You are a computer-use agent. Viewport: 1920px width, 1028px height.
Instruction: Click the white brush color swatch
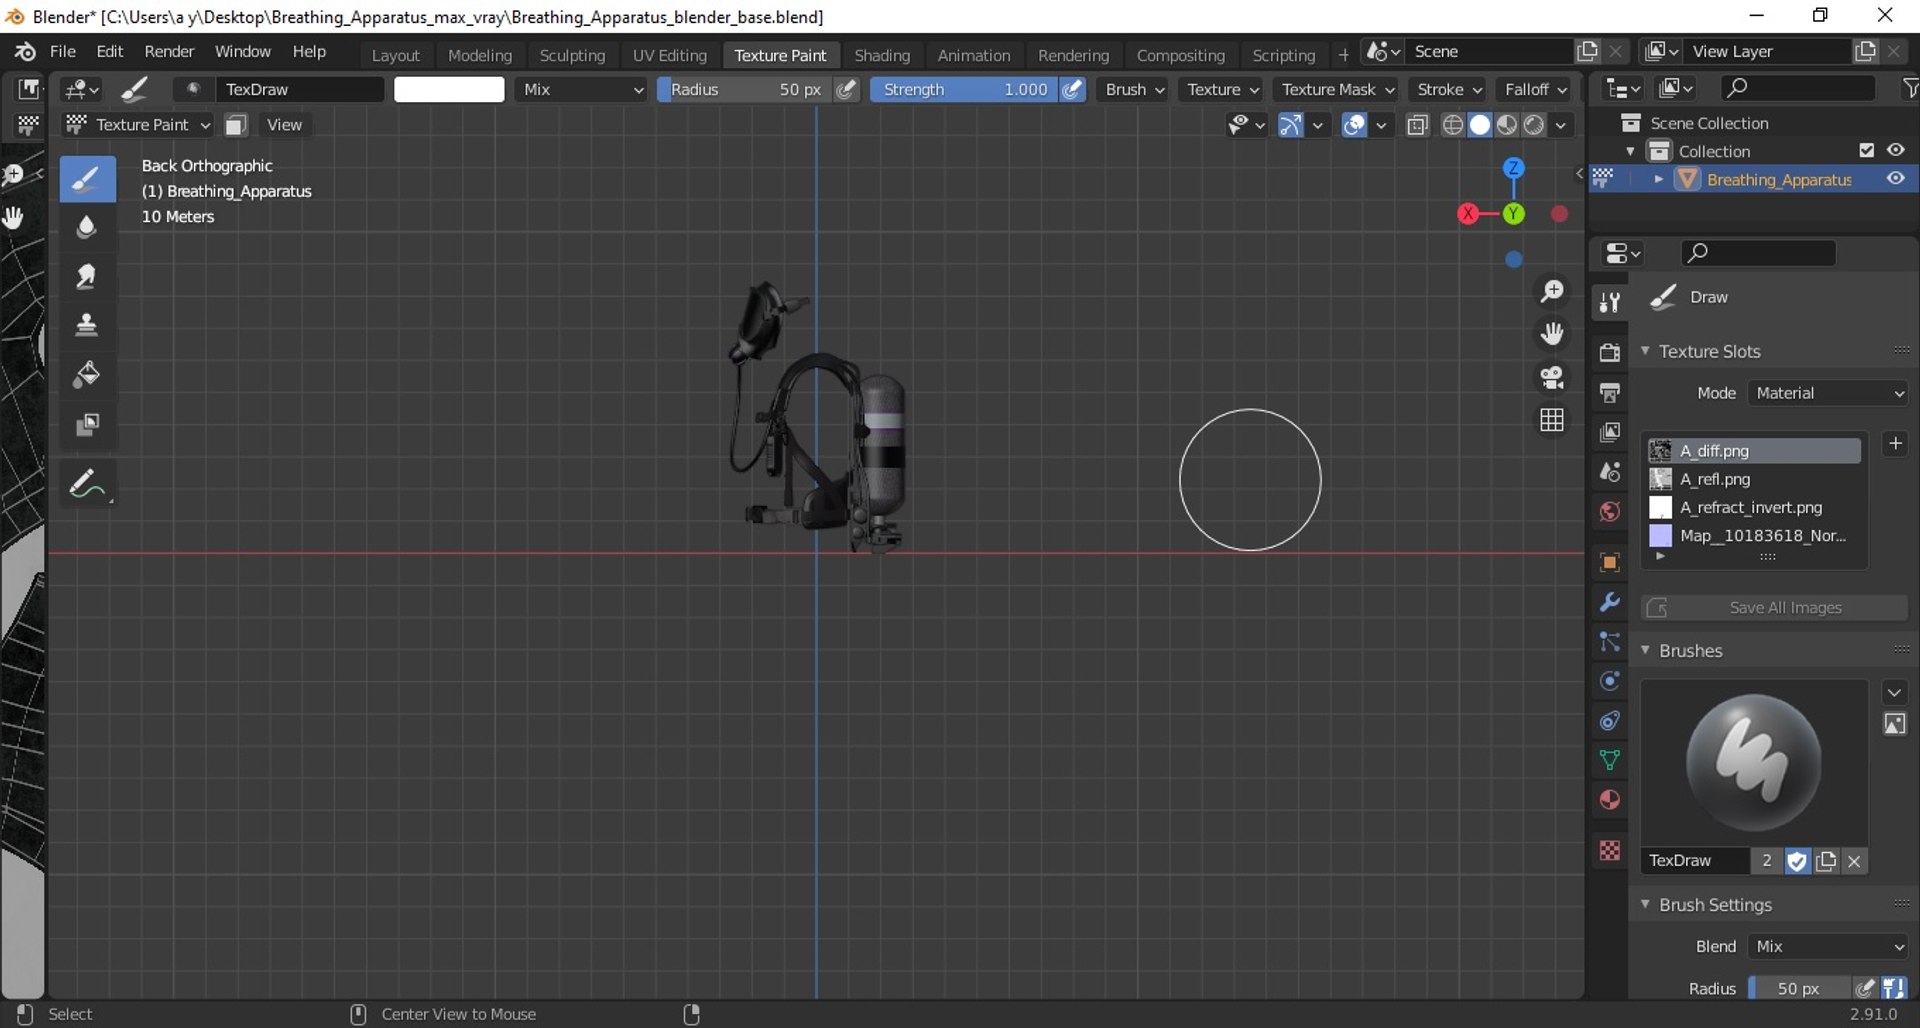click(449, 89)
